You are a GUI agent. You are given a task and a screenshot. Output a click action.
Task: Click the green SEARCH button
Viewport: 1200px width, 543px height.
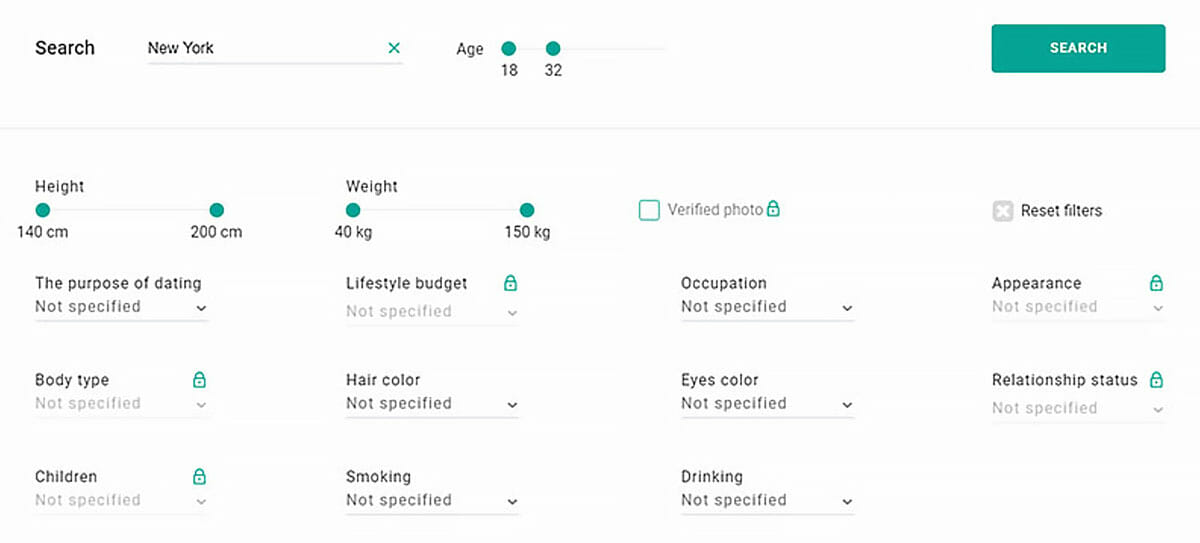click(1078, 48)
